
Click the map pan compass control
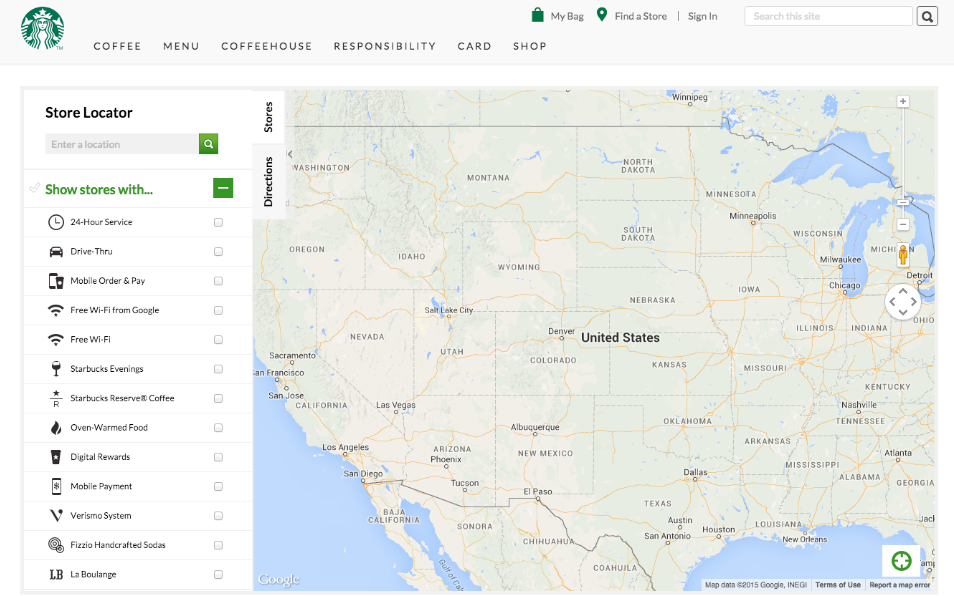(x=903, y=302)
